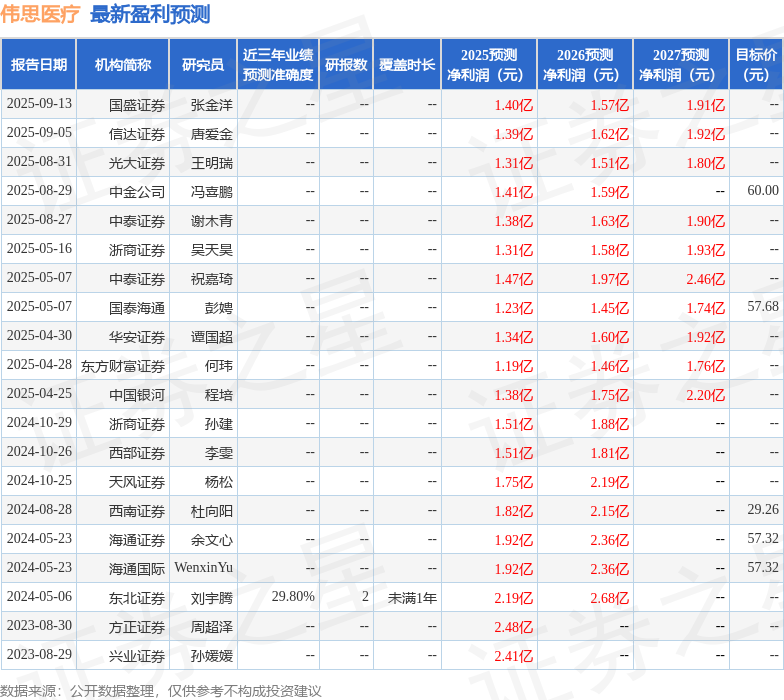Screen dimensions: 784x700
Task: Click 2026 forecast value 2.68亿
Action: click(x=610, y=598)
